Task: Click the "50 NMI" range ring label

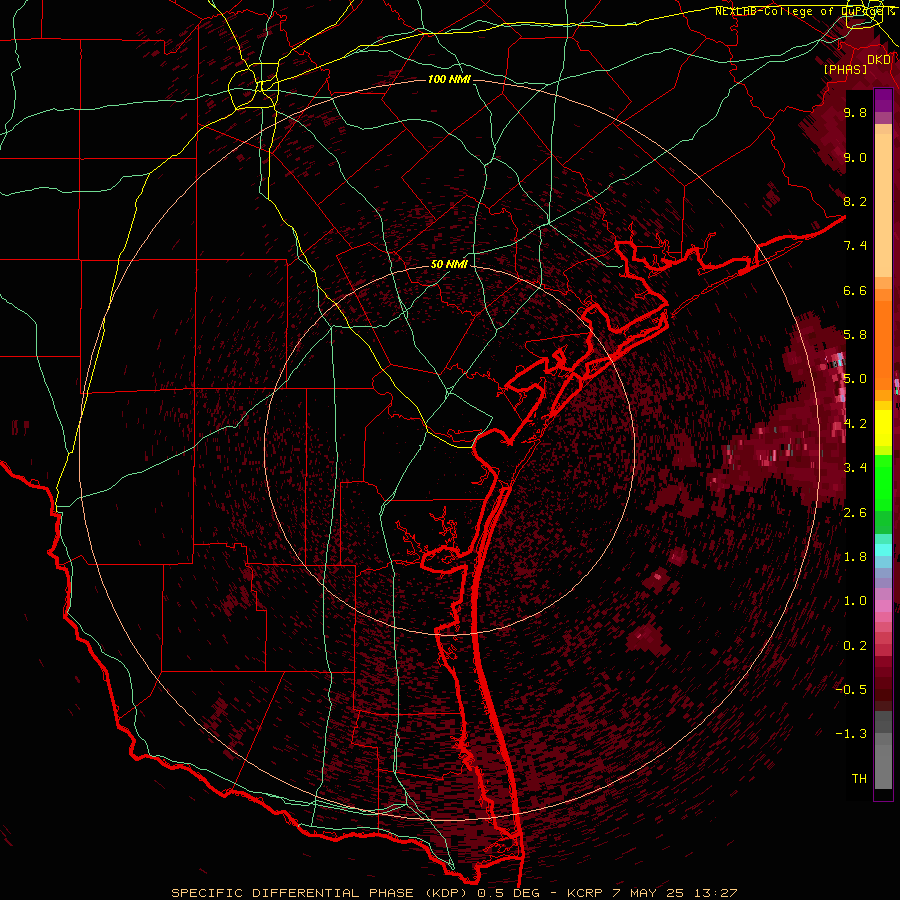Action: click(449, 265)
